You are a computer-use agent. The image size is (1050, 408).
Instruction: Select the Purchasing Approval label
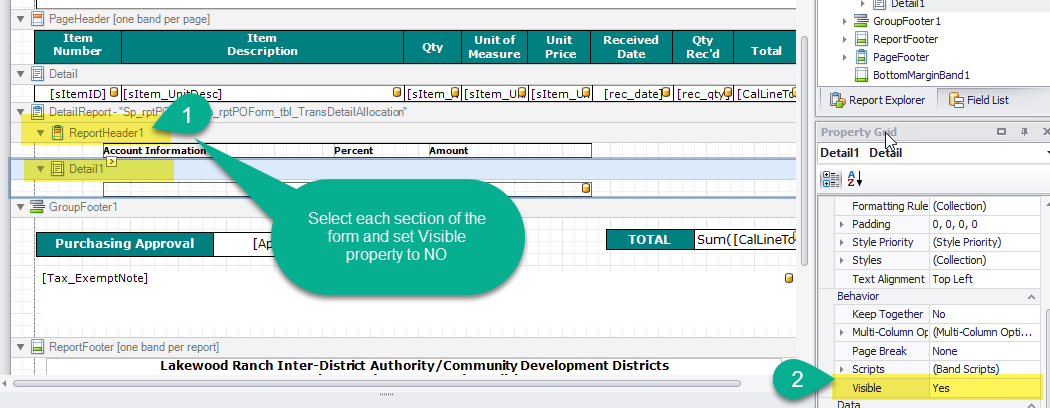pyautogui.click(x=124, y=243)
